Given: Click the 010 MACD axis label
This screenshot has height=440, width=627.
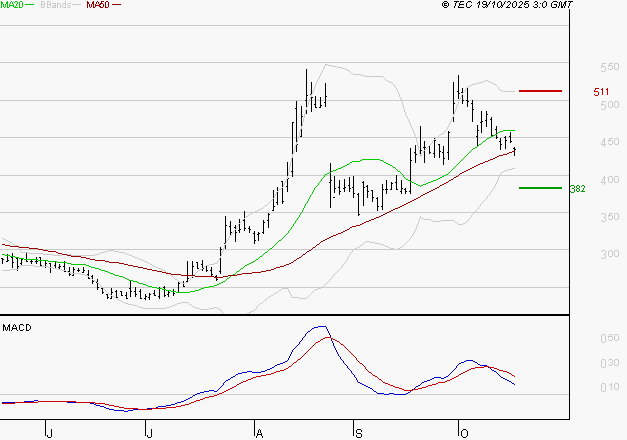Looking at the screenshot, I should click(580, 387).
